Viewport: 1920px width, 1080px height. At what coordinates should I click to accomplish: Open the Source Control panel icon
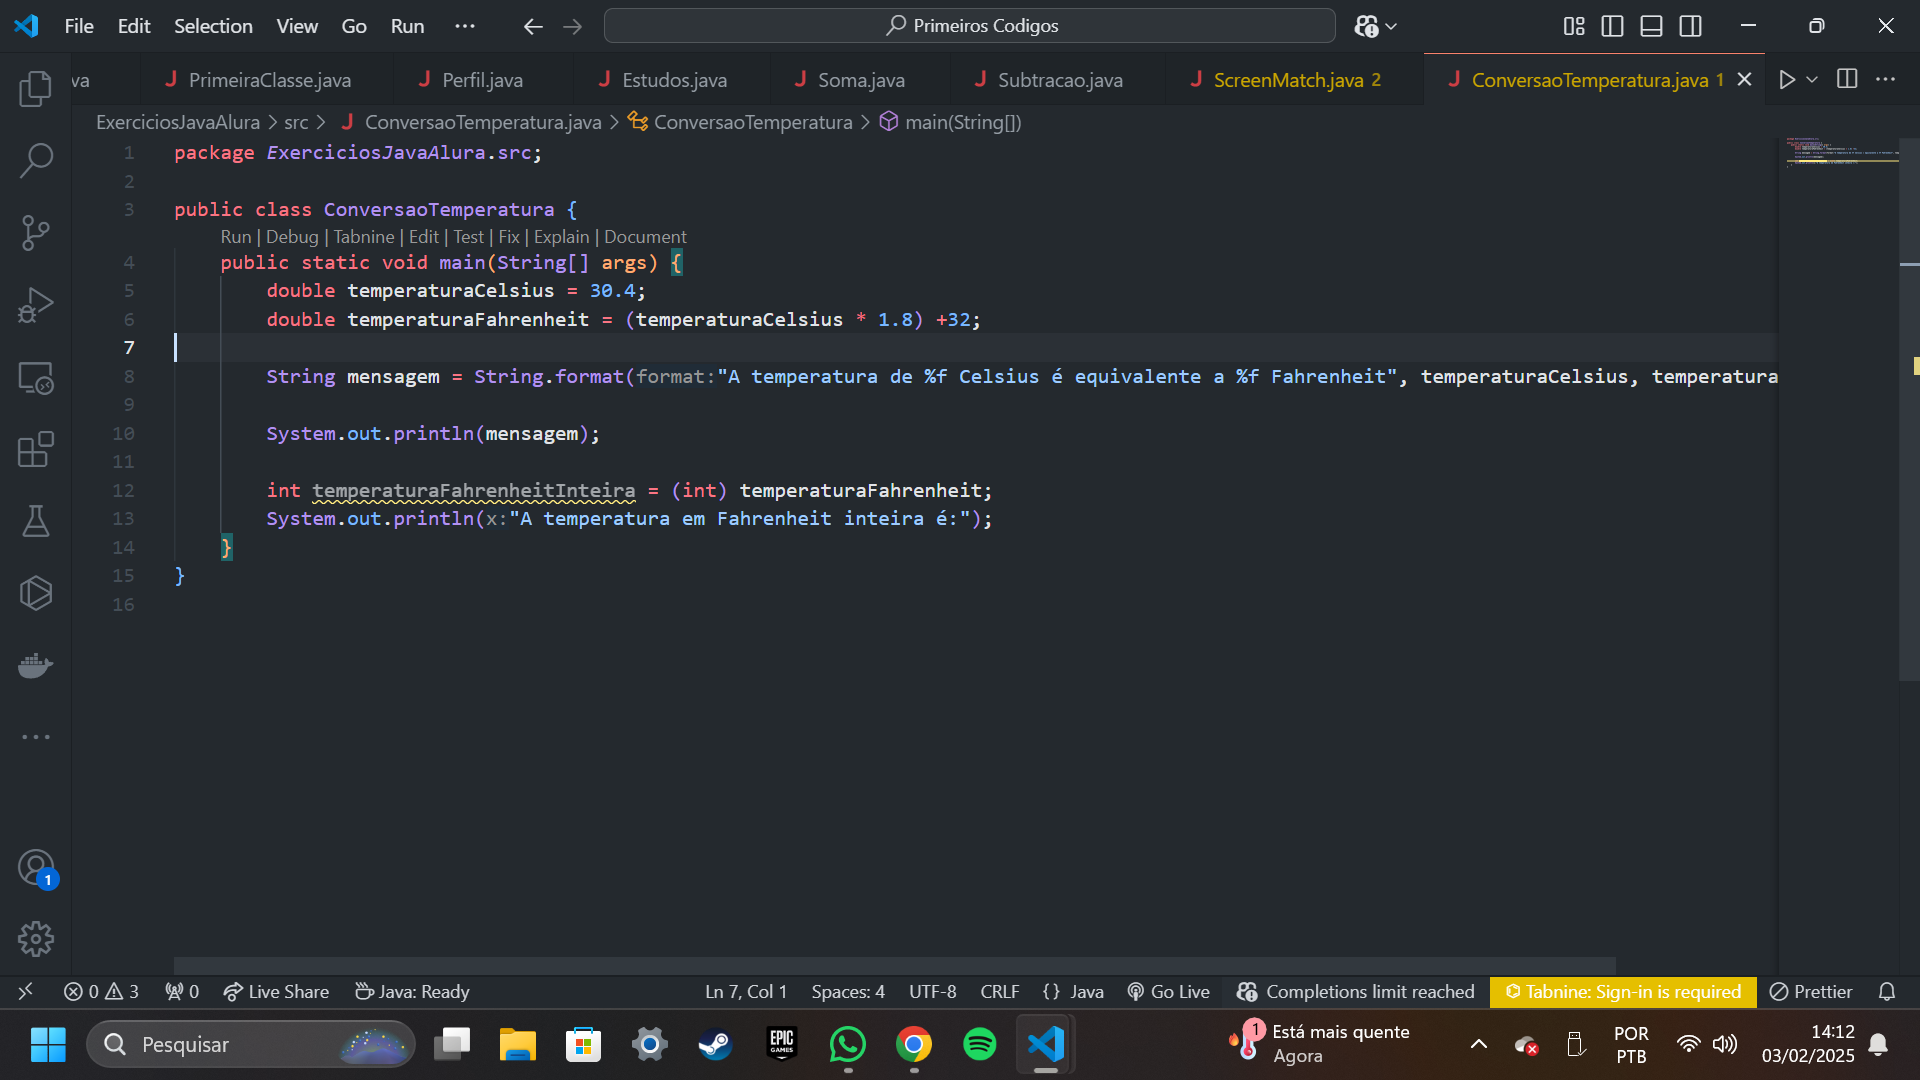coord(36,232)
